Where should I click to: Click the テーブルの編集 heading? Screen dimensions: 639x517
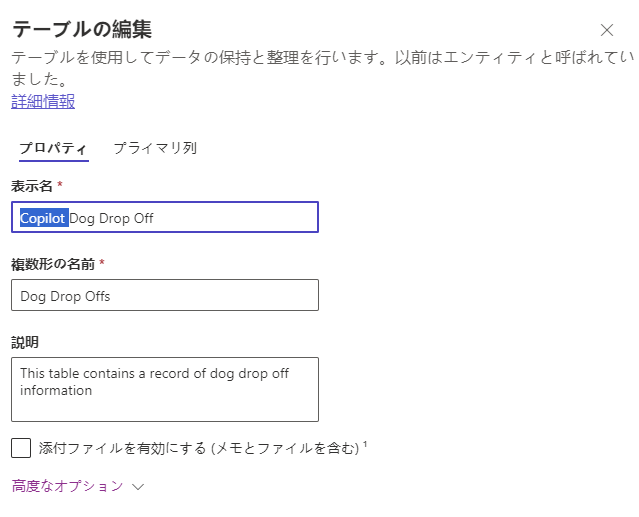(x=82, y=29)
